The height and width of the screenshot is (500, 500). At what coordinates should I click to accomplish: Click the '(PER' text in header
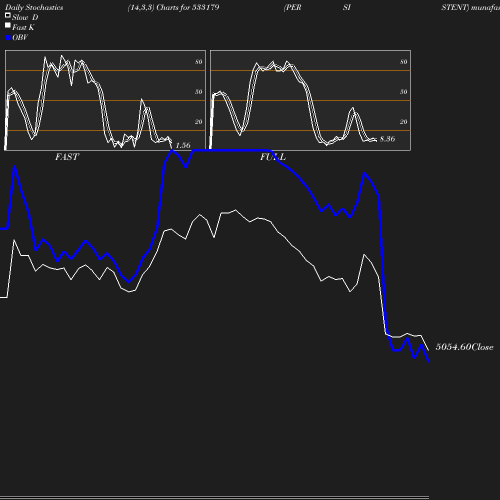(292, 8)
